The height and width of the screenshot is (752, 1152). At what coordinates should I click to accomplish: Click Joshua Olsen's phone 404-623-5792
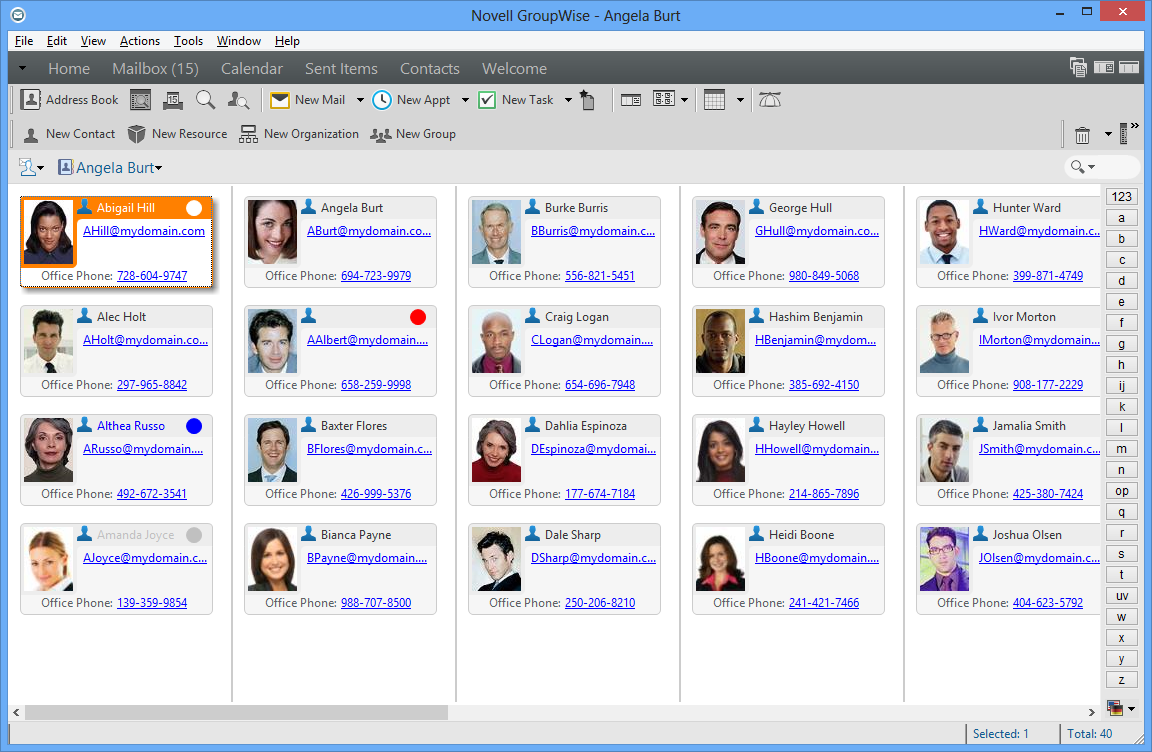(x=1048, y=603)
